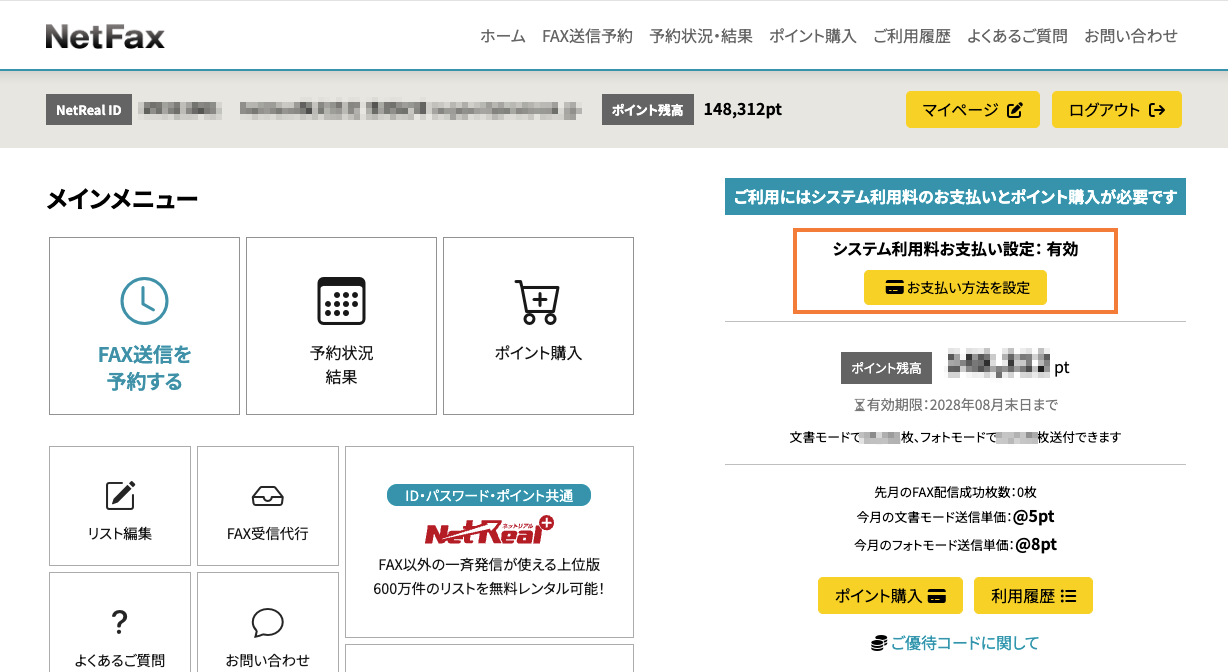1228x672 pixels.
Task: Click the teal ご利用にはシステム利用料 notice banner
Action: click(x=955, y=197)
